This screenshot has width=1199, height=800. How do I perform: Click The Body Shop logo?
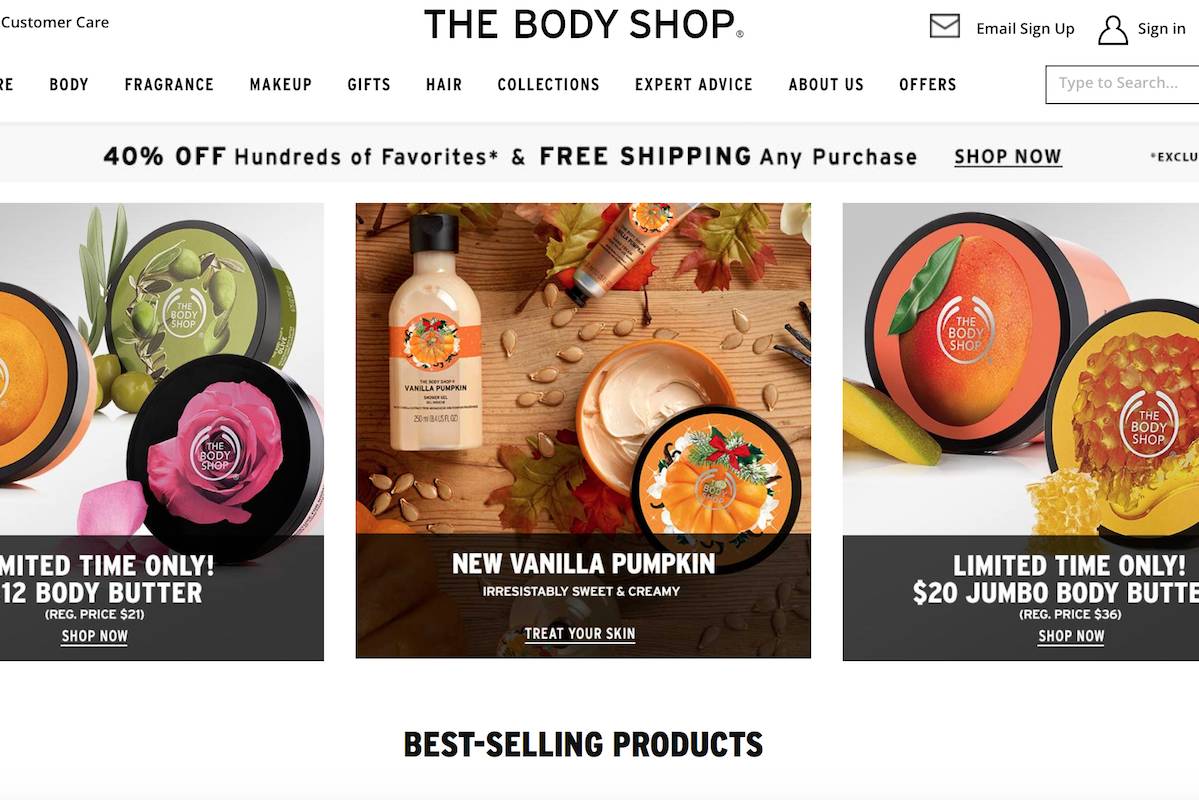tap(583, 24)
